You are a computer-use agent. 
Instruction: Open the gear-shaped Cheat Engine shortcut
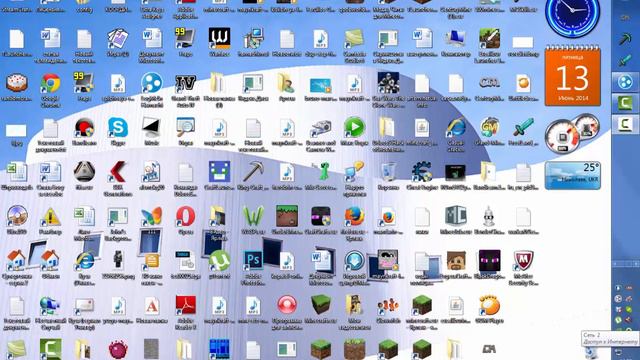click(x=422, y=172)
